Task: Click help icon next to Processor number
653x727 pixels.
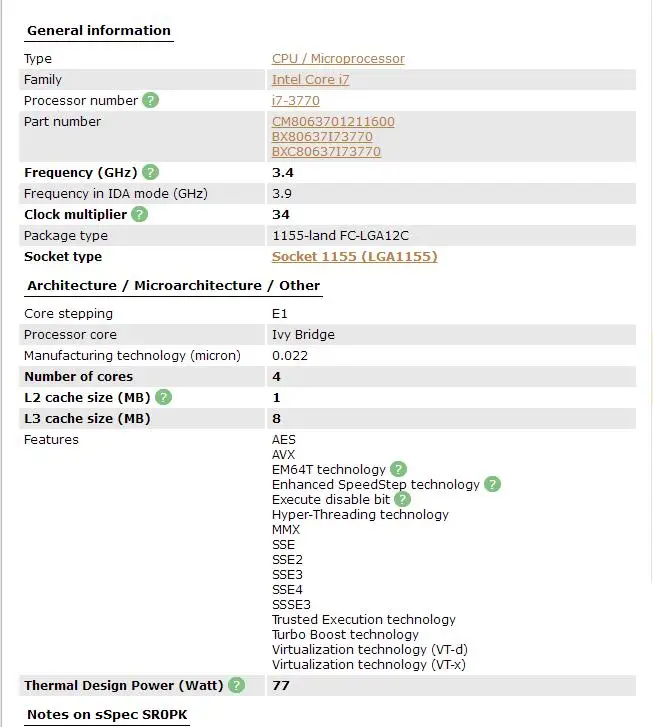Action: (150, 100)
